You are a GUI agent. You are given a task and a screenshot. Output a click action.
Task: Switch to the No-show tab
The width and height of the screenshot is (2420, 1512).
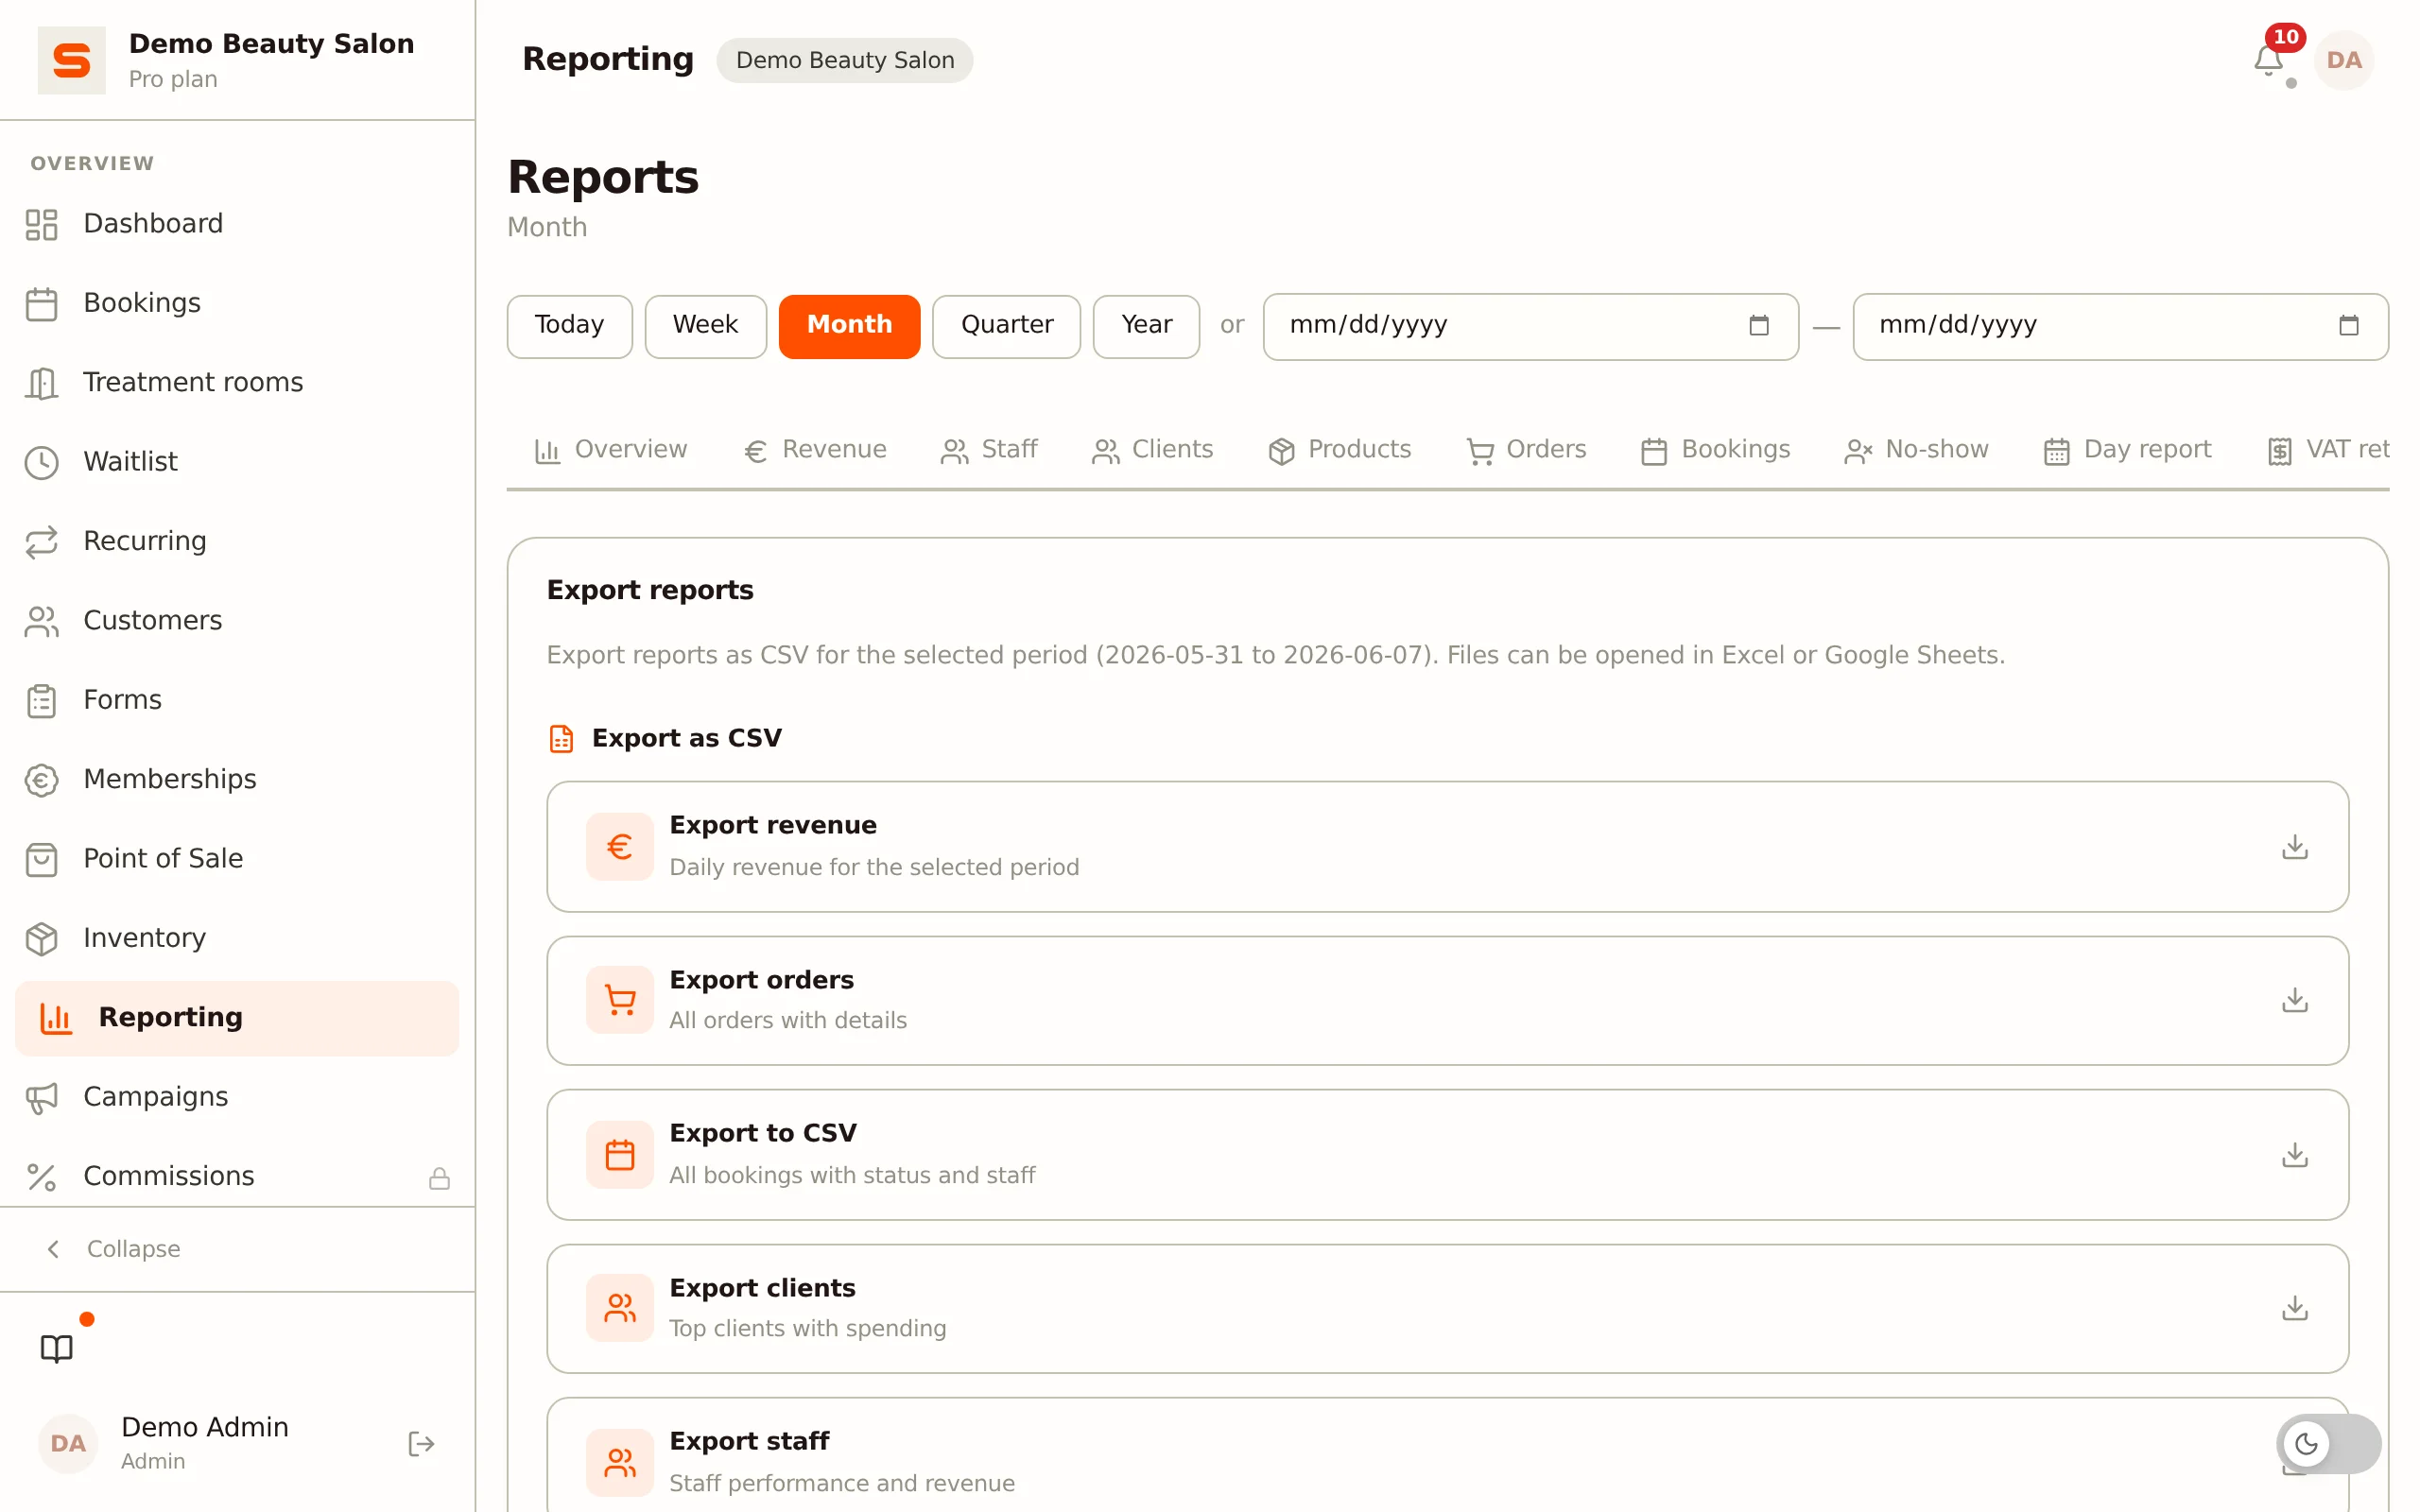(x=1916, y=450)
